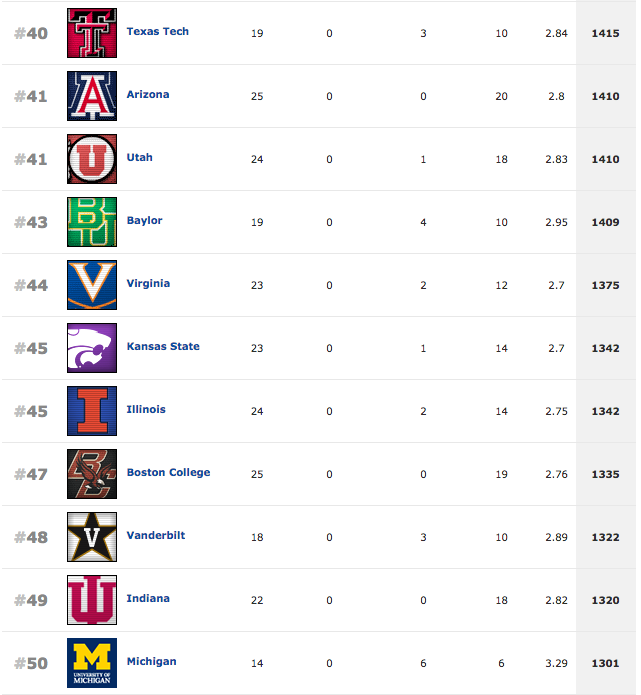Click the #44 rank for Virginia

coord(31,286)
